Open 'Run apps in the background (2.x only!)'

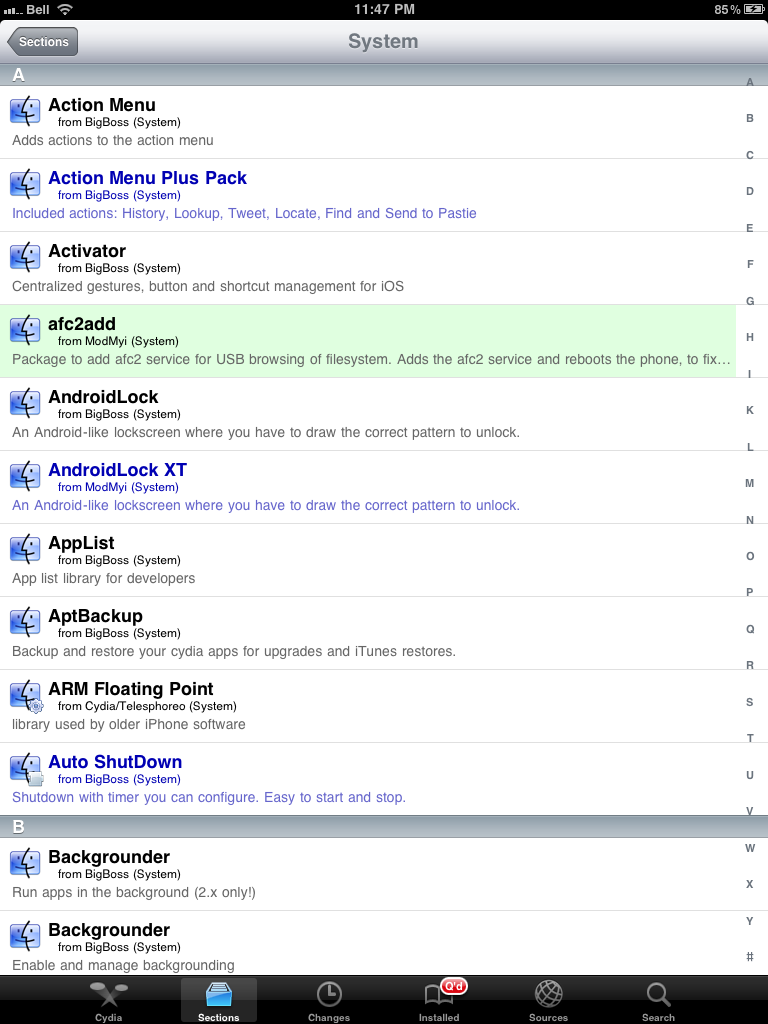[134, 892]
